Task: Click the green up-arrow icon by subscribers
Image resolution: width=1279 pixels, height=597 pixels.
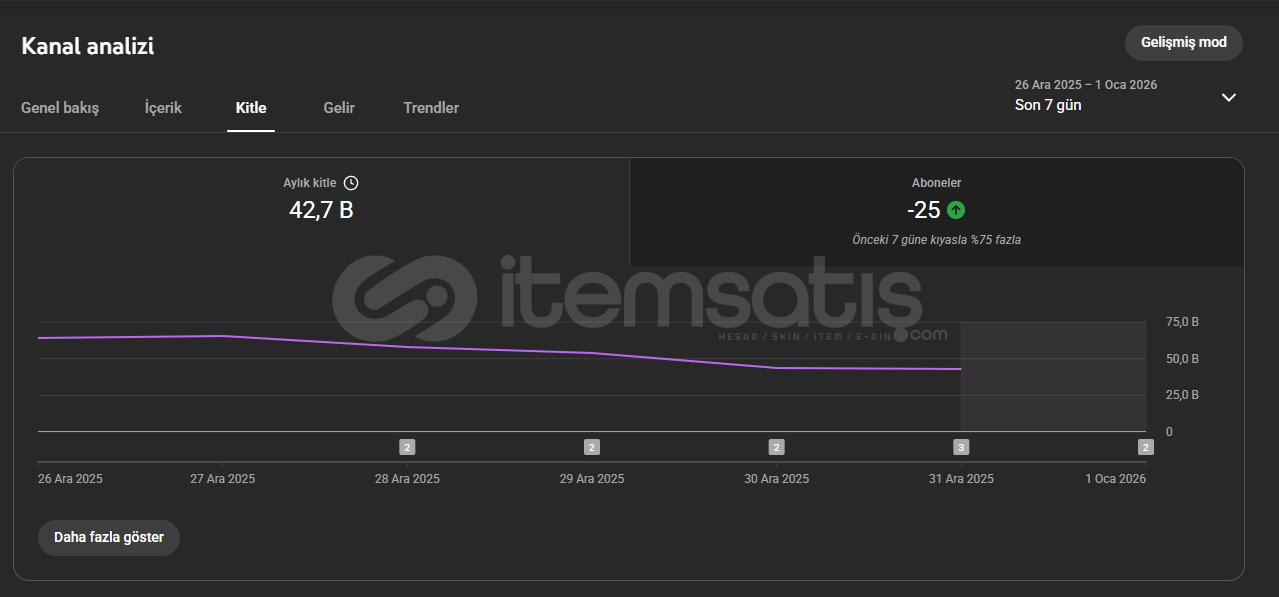Action: 956,210
